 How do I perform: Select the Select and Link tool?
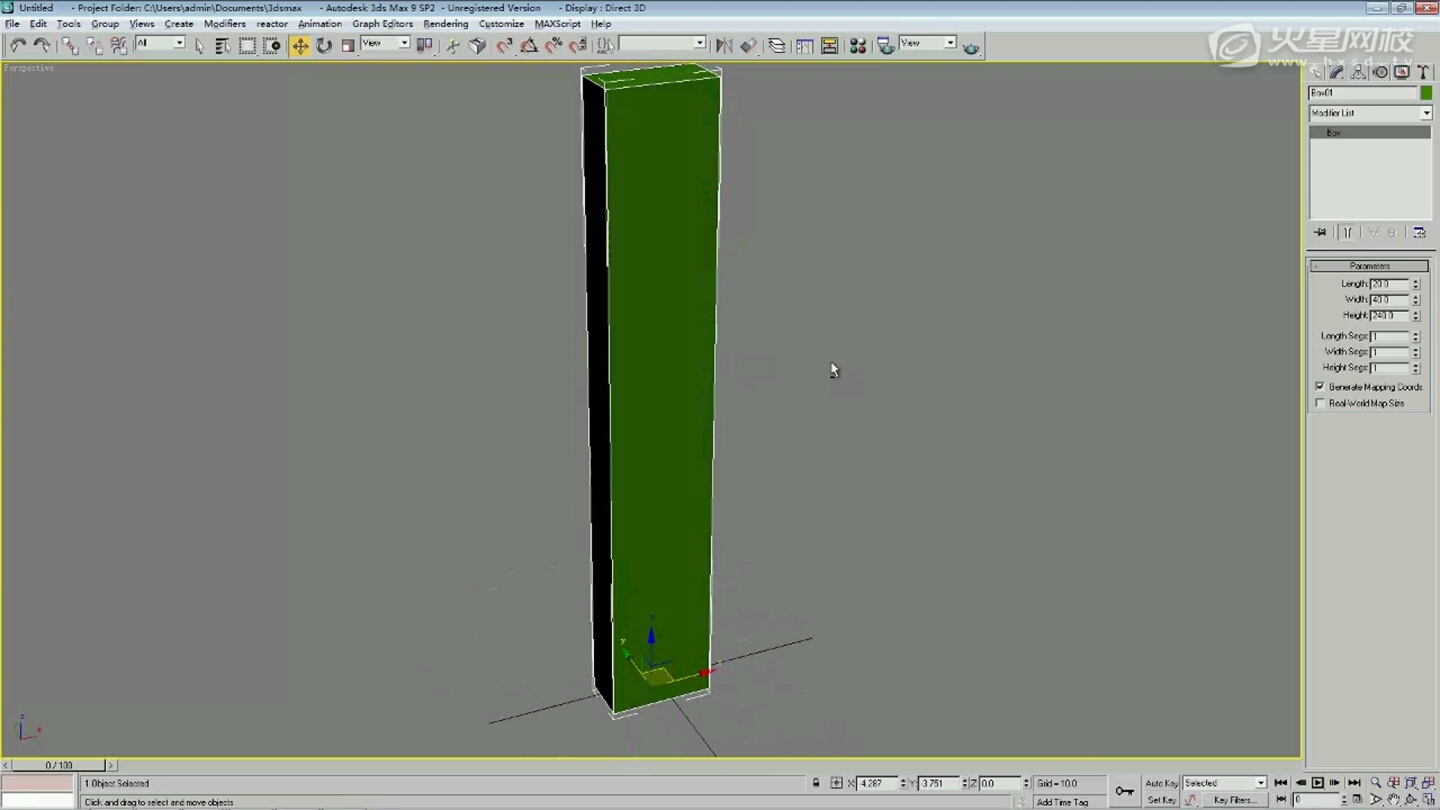(x=70, y=45)
